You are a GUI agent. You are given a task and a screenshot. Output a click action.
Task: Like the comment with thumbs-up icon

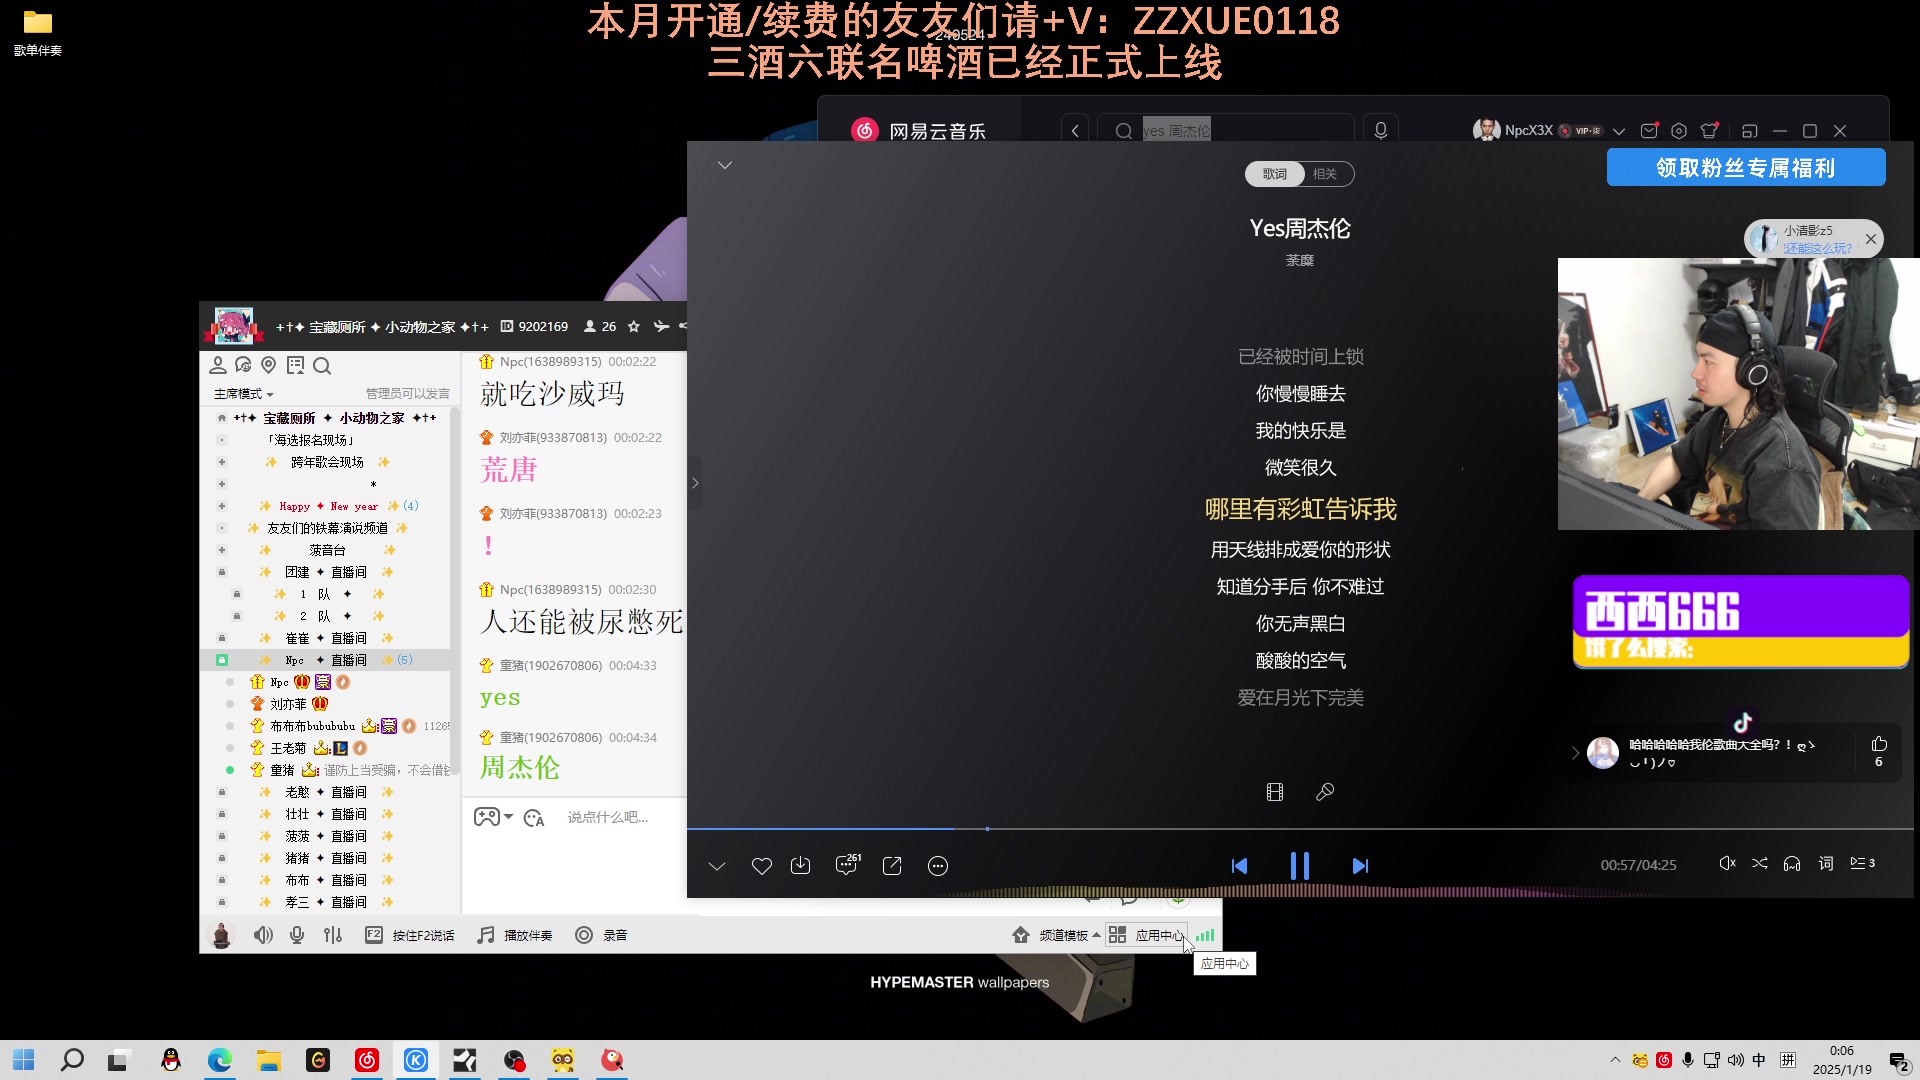(1879, 744)
